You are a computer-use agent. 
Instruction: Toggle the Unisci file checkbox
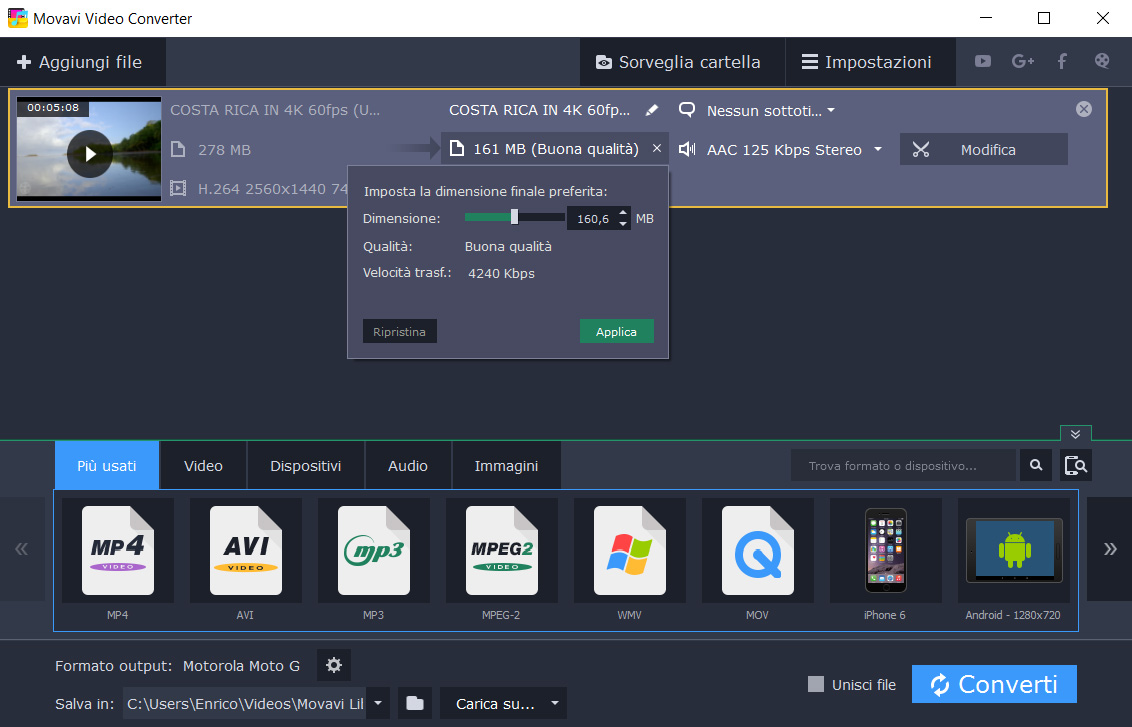tap(816, 684)
